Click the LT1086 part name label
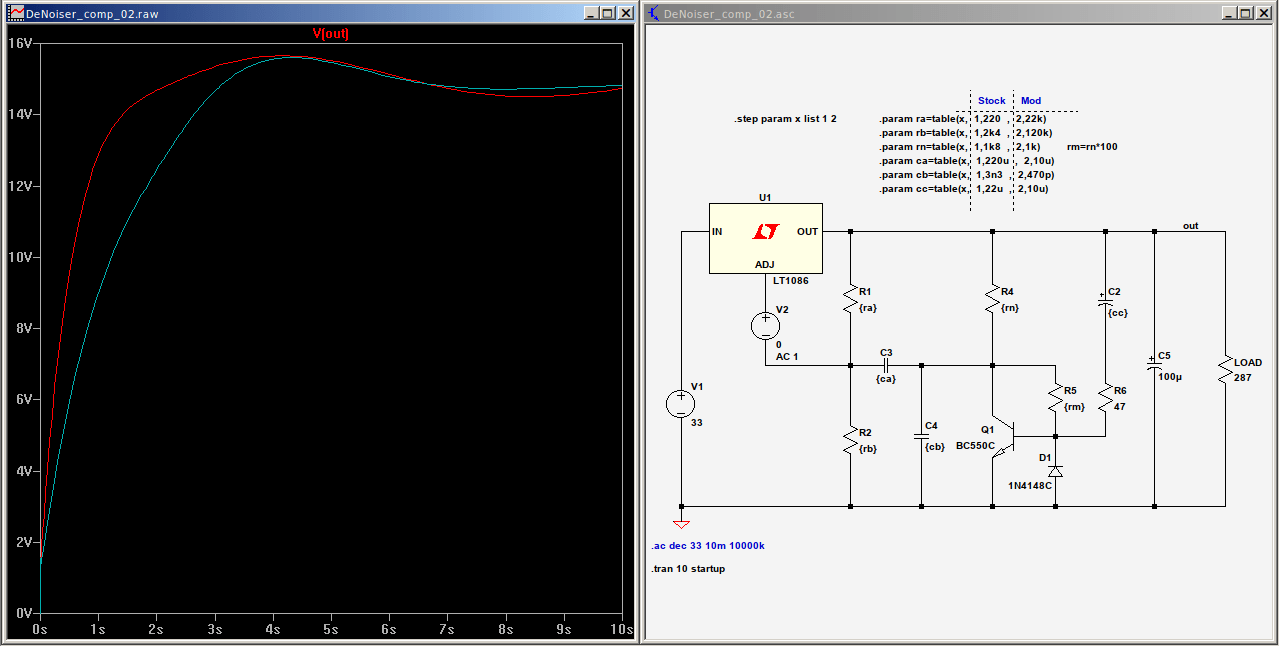This screenshot has width=1280, height=646. [790, 281]
